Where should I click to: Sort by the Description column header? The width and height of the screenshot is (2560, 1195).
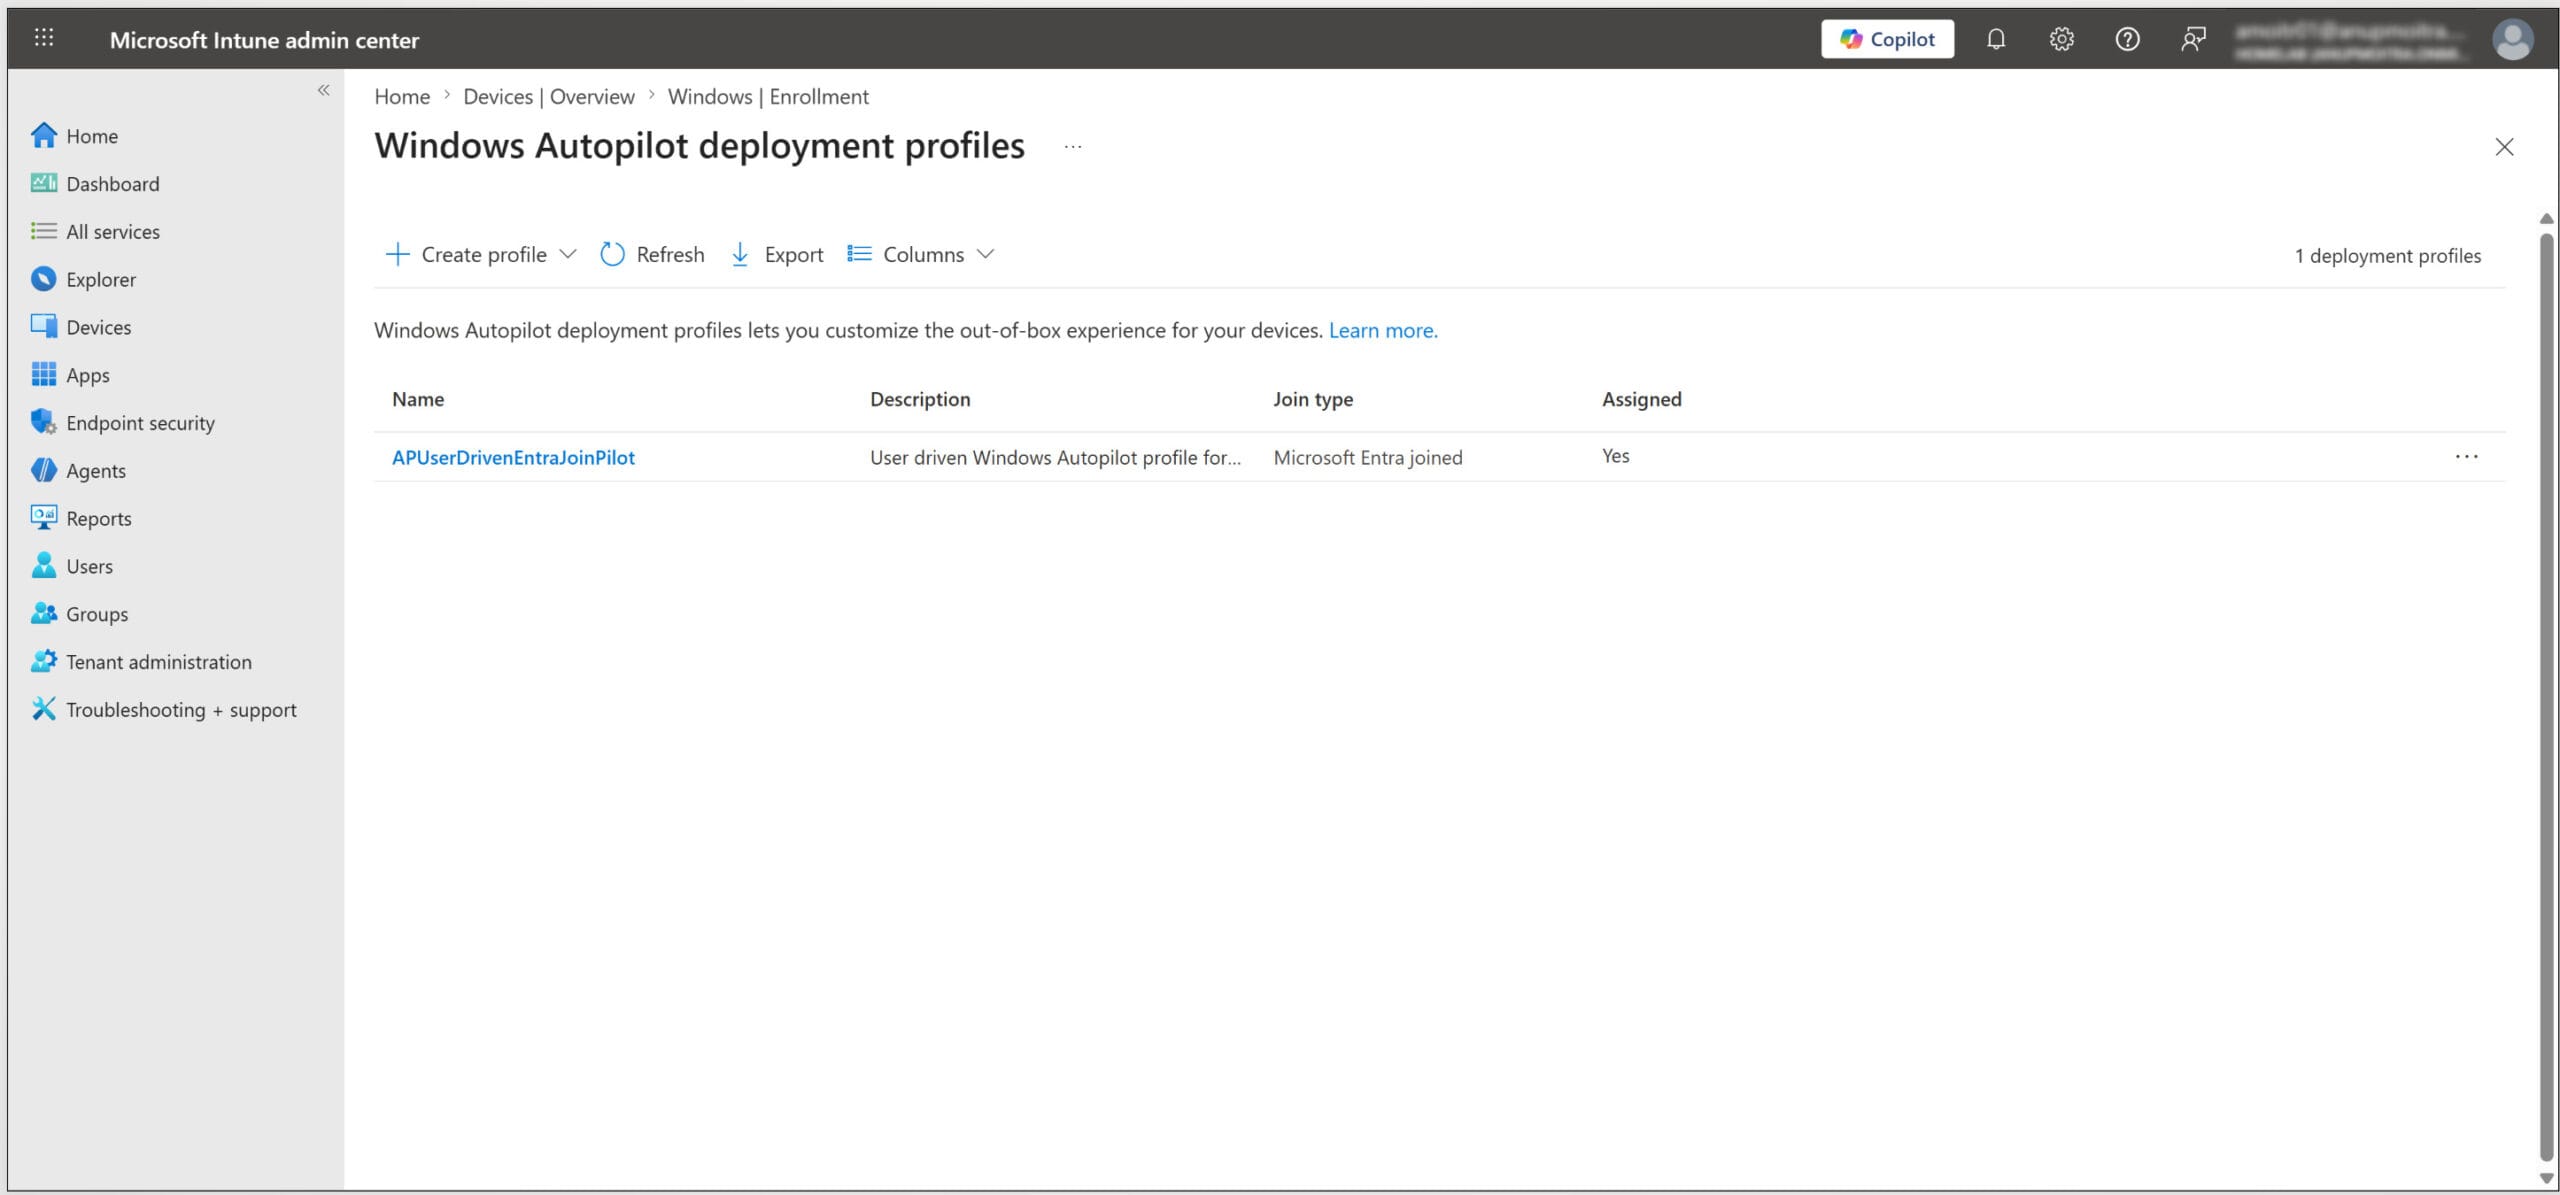pos(920,399)
